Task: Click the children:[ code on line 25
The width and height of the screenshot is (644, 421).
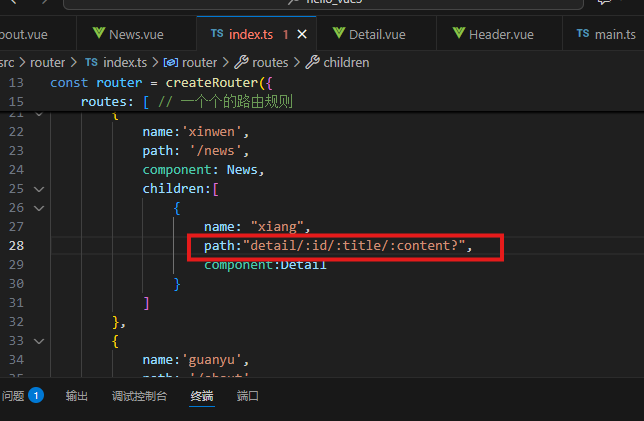Action: (180, 189)
